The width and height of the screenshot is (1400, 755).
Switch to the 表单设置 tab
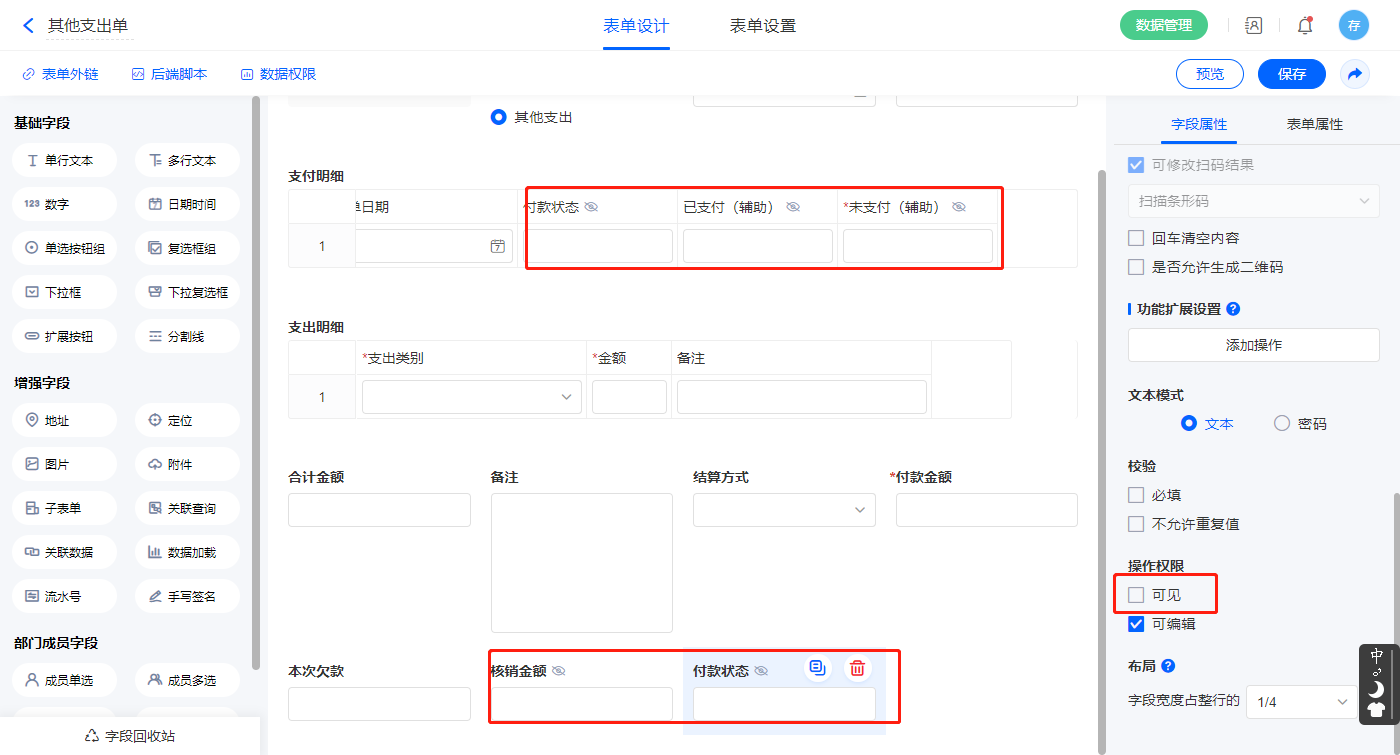[763, 26]
